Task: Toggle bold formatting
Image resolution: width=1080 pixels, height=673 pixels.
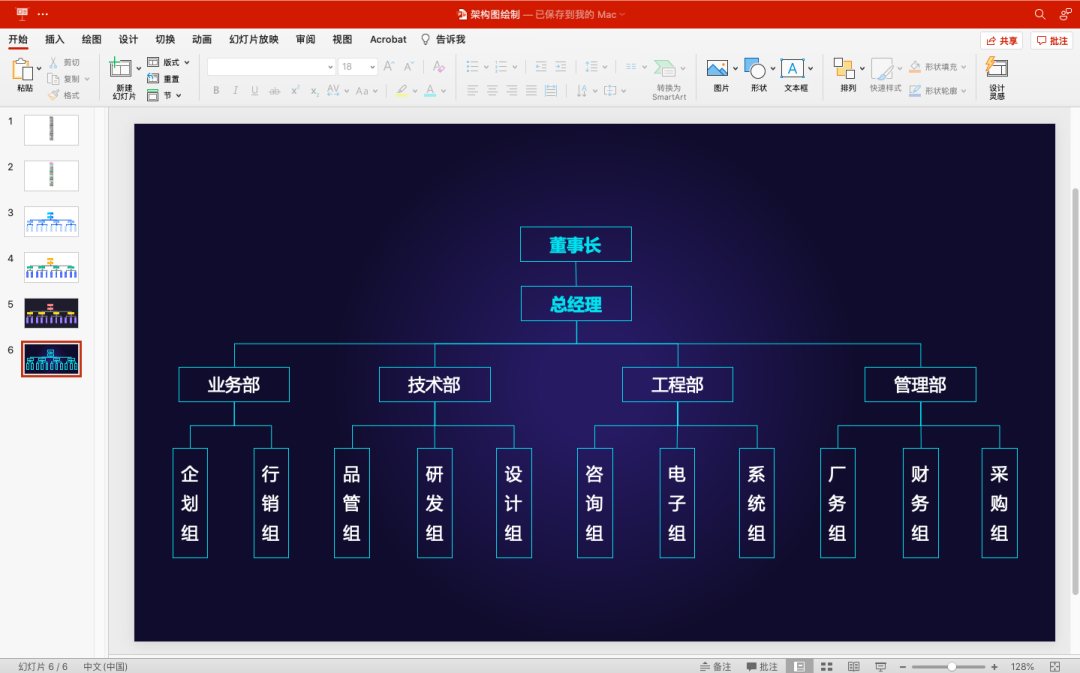Action: [216, 90]
